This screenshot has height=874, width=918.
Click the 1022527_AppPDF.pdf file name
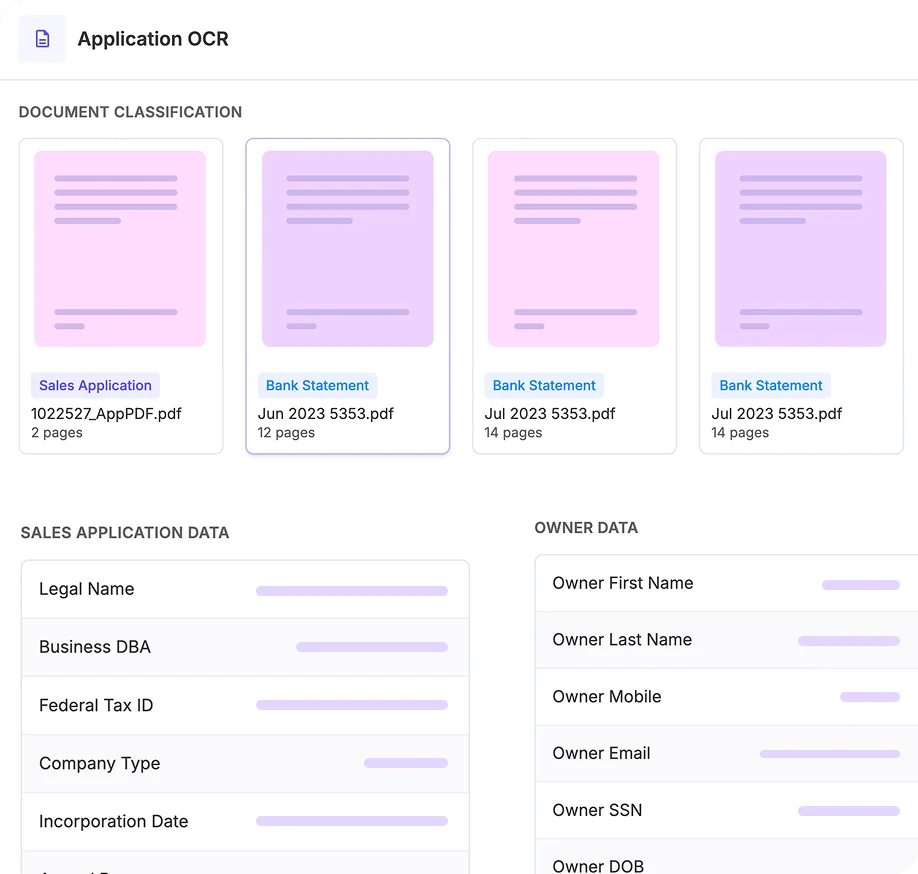point(106,414)
